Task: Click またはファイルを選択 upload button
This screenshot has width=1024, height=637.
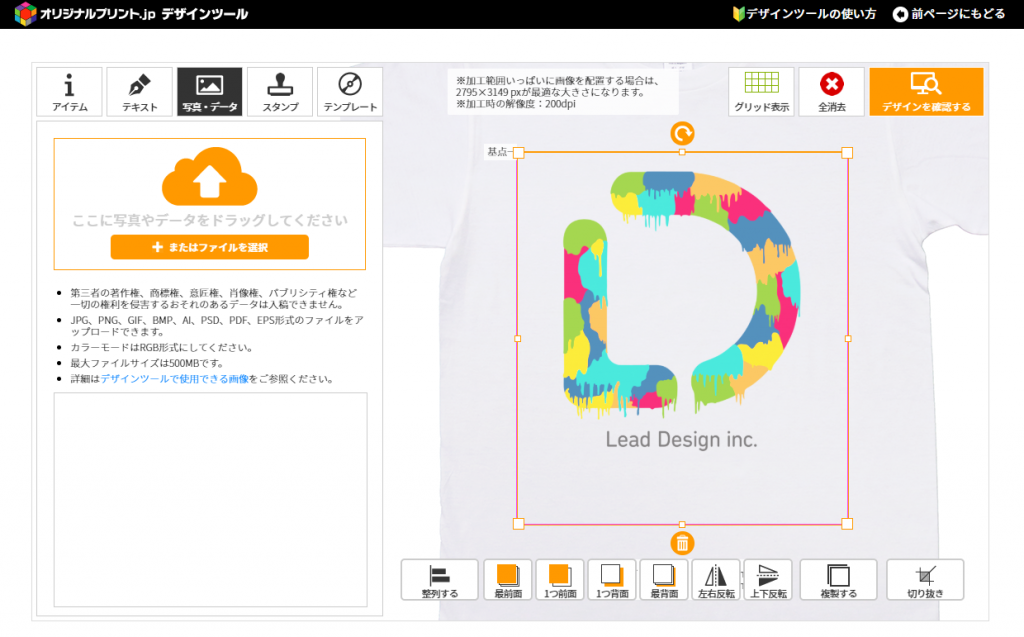Action: coord(210,247)
